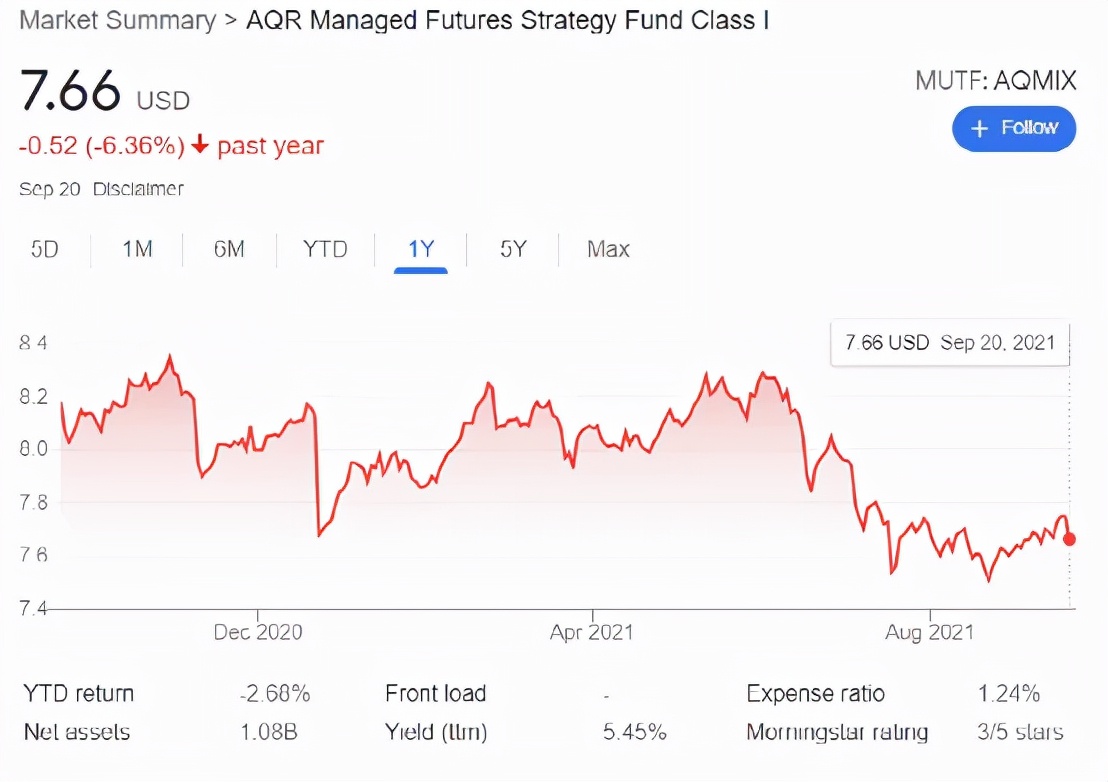Click the Morningstar rating 3/5 stars value

(1020, 732)
